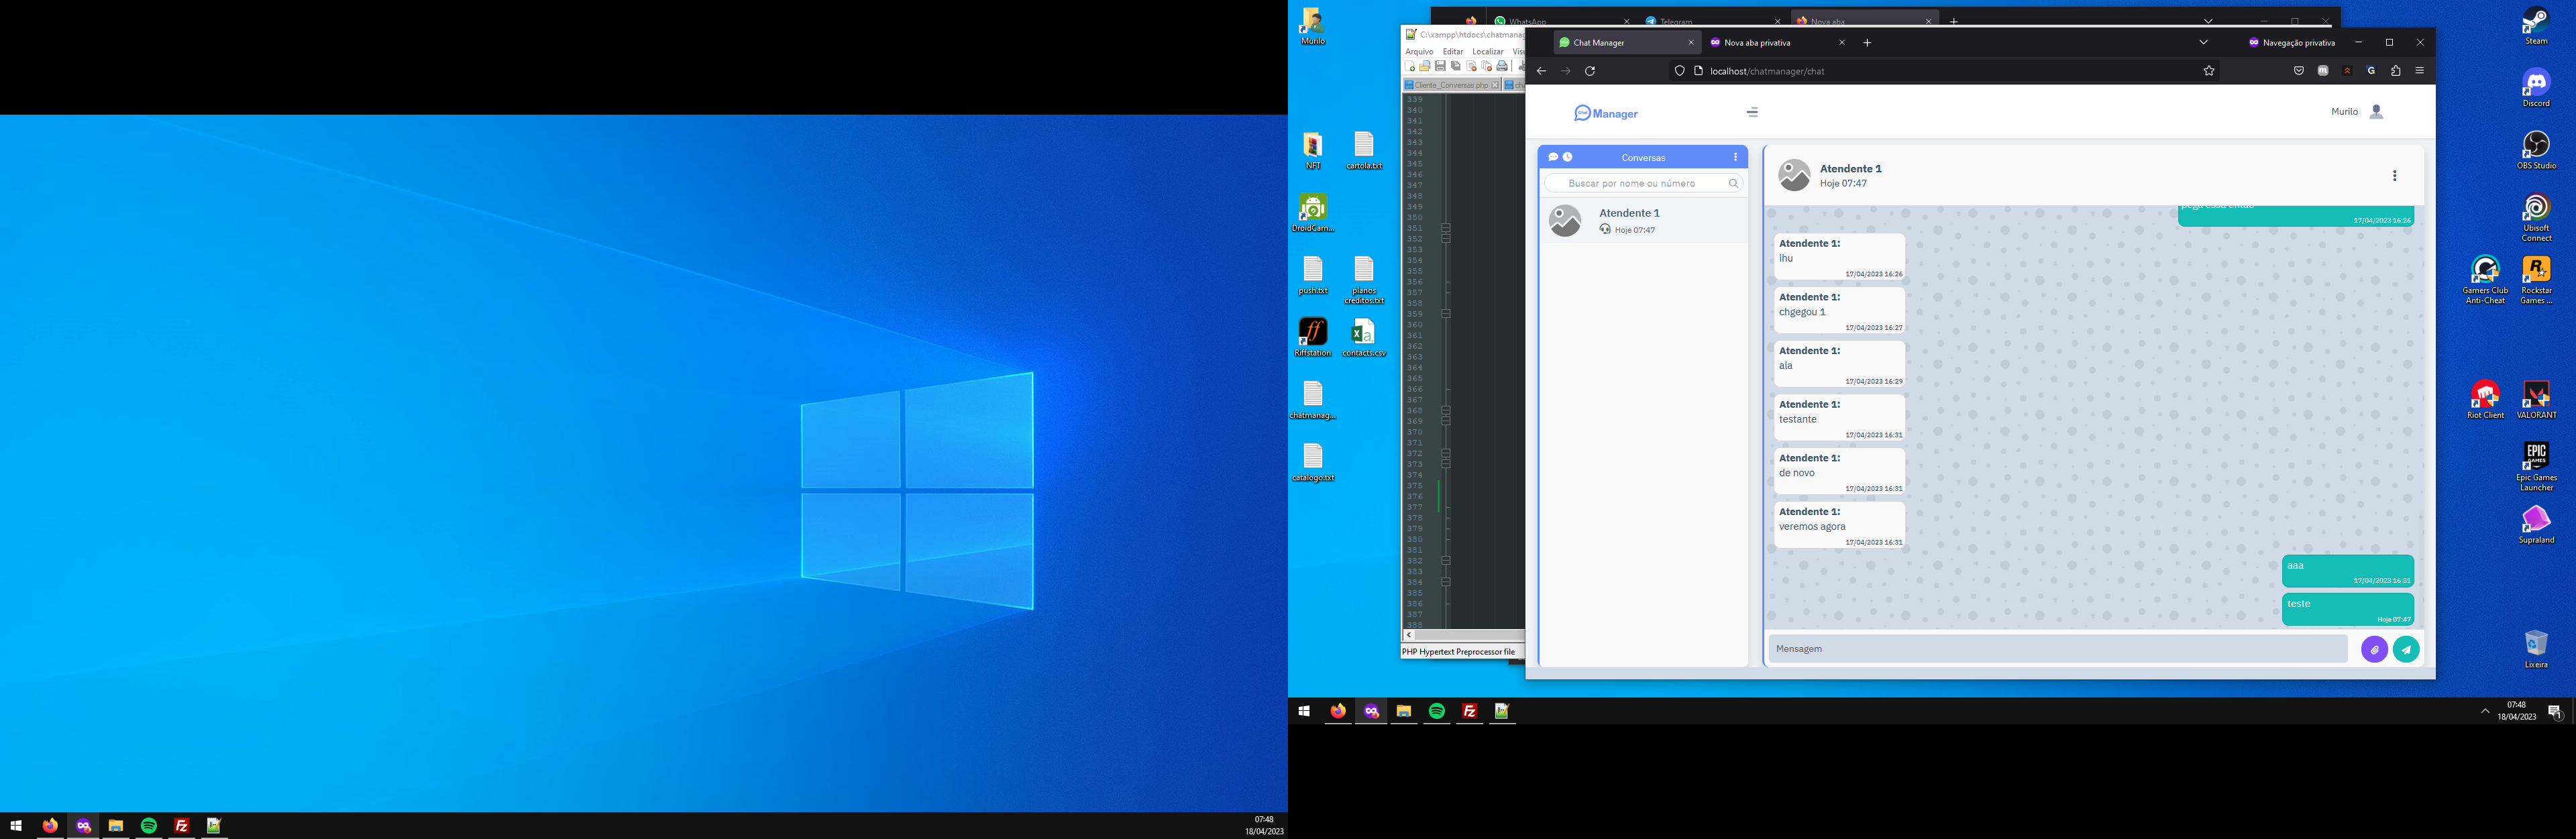Click the teal send message button

pyautogui.click(x=2406, y=649)
